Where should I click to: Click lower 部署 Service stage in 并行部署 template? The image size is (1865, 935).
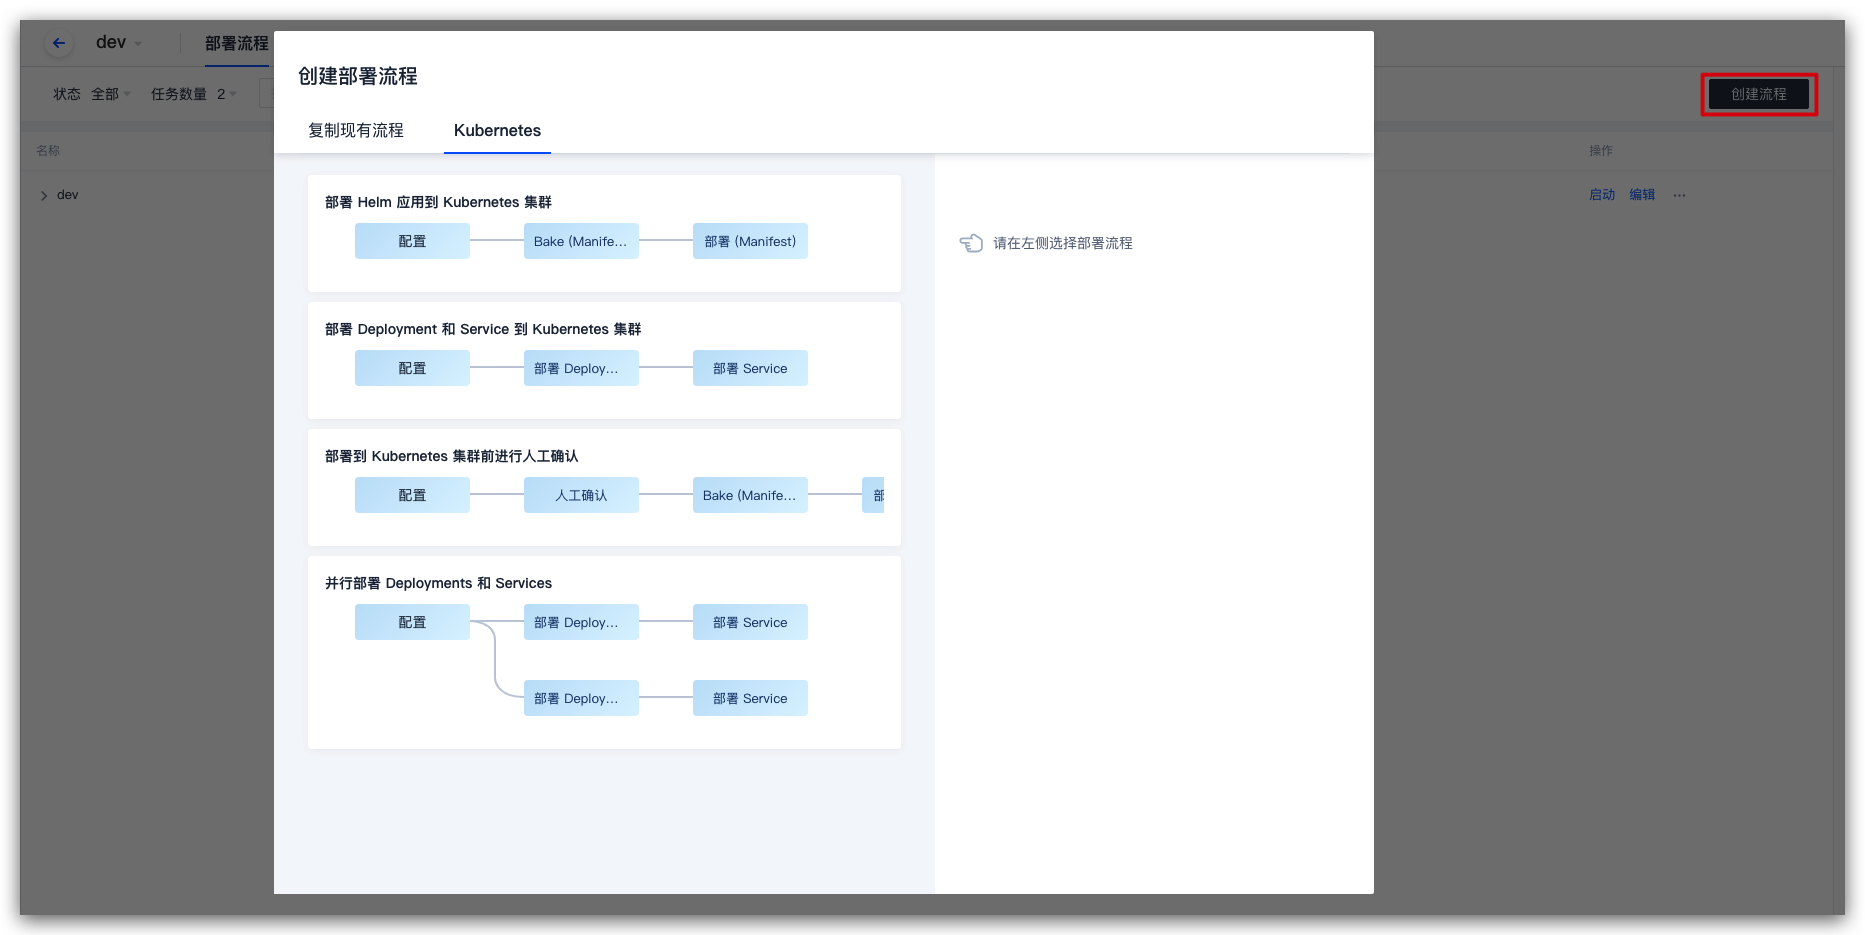(x=750, y=698)
